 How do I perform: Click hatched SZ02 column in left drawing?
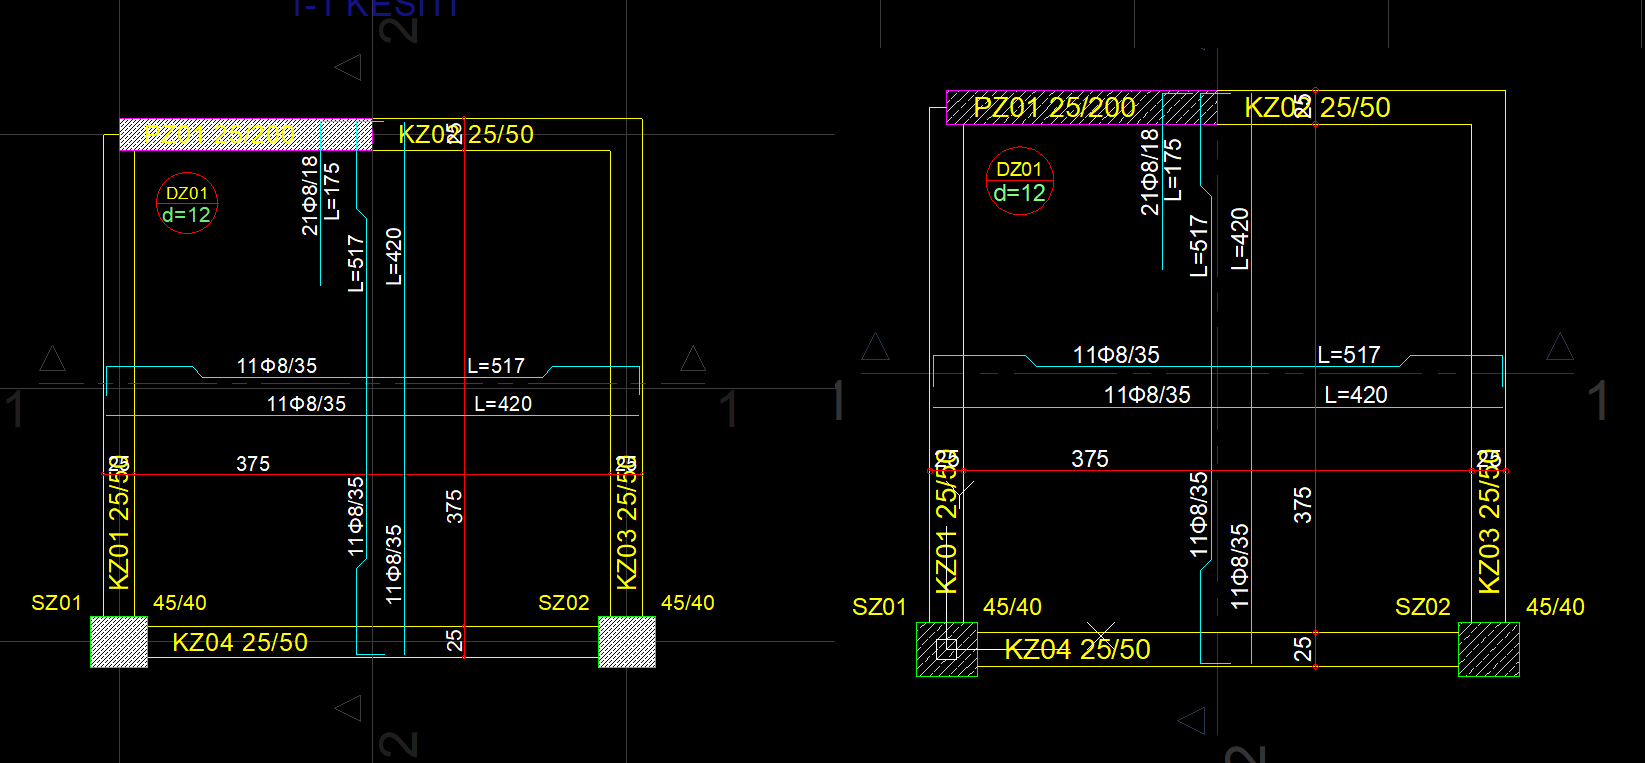pos(627,642)
